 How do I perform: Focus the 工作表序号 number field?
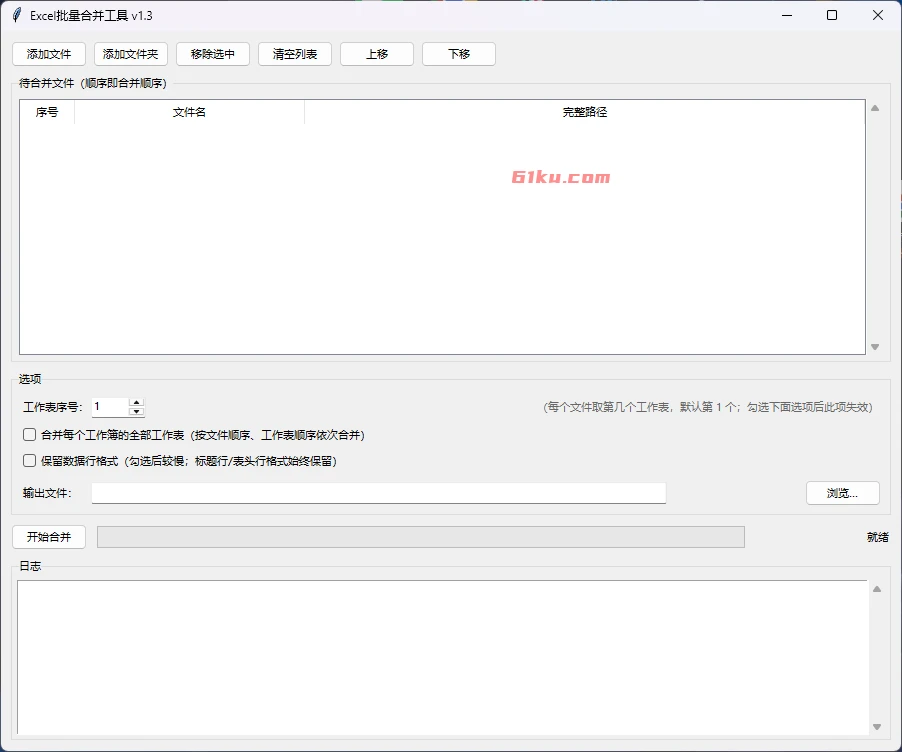click(110, 407)
